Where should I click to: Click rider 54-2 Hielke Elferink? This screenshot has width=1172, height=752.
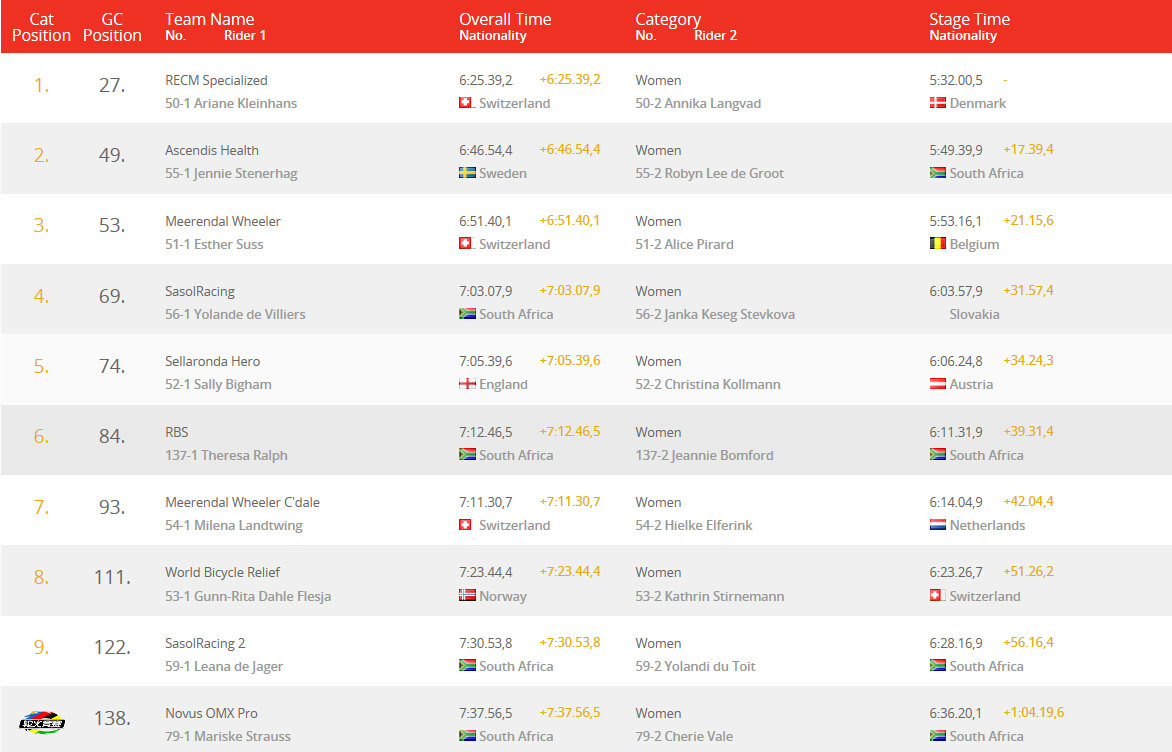(x=694, y=526)
